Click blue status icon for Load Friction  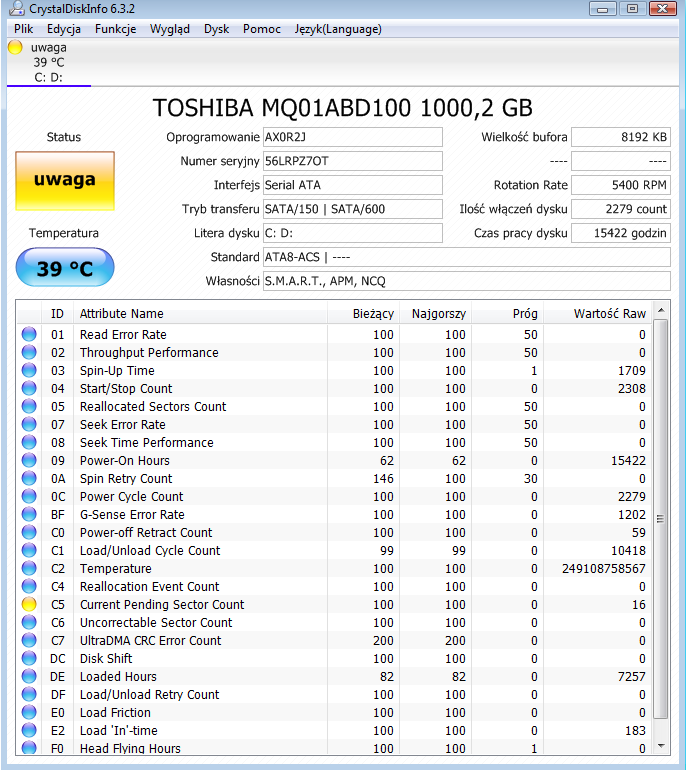click(x=29, y=712)
